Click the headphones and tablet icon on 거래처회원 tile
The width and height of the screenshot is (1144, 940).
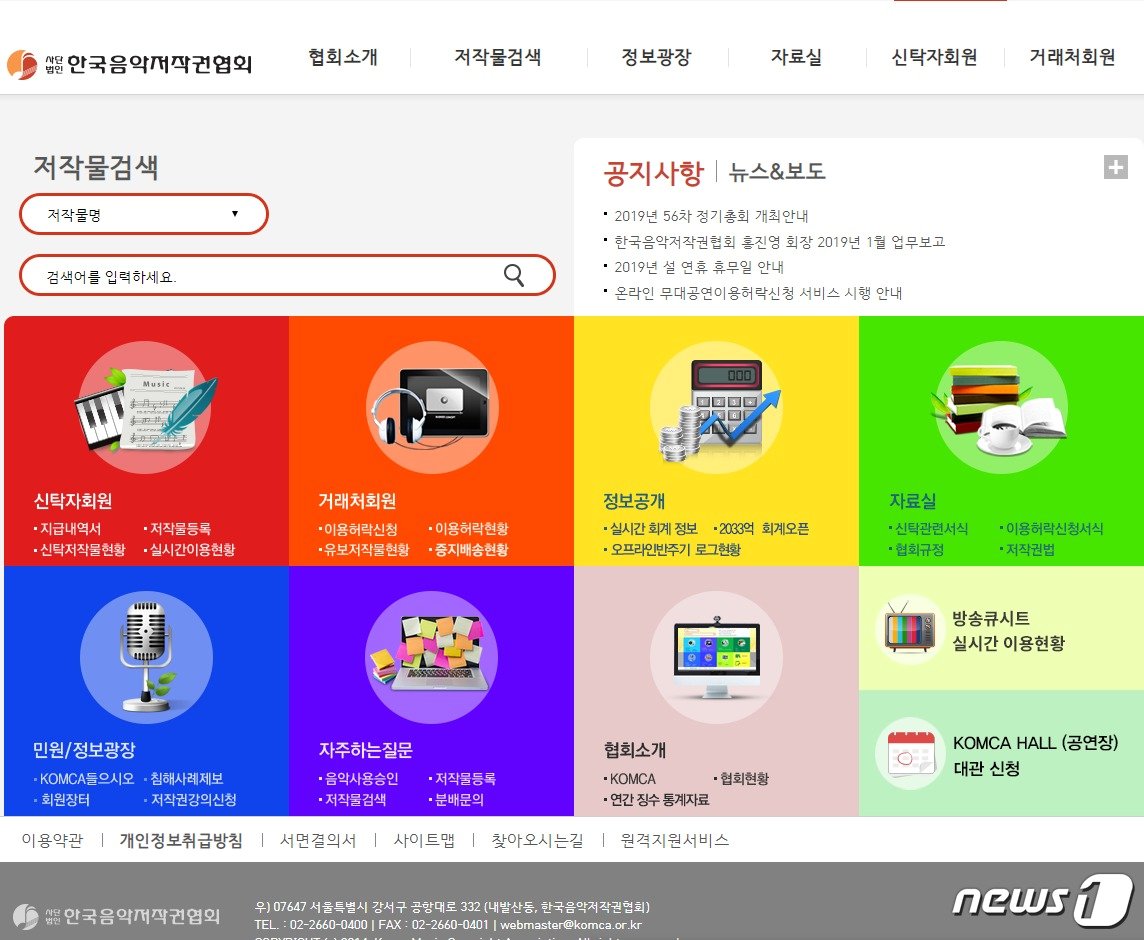(430, 405)
